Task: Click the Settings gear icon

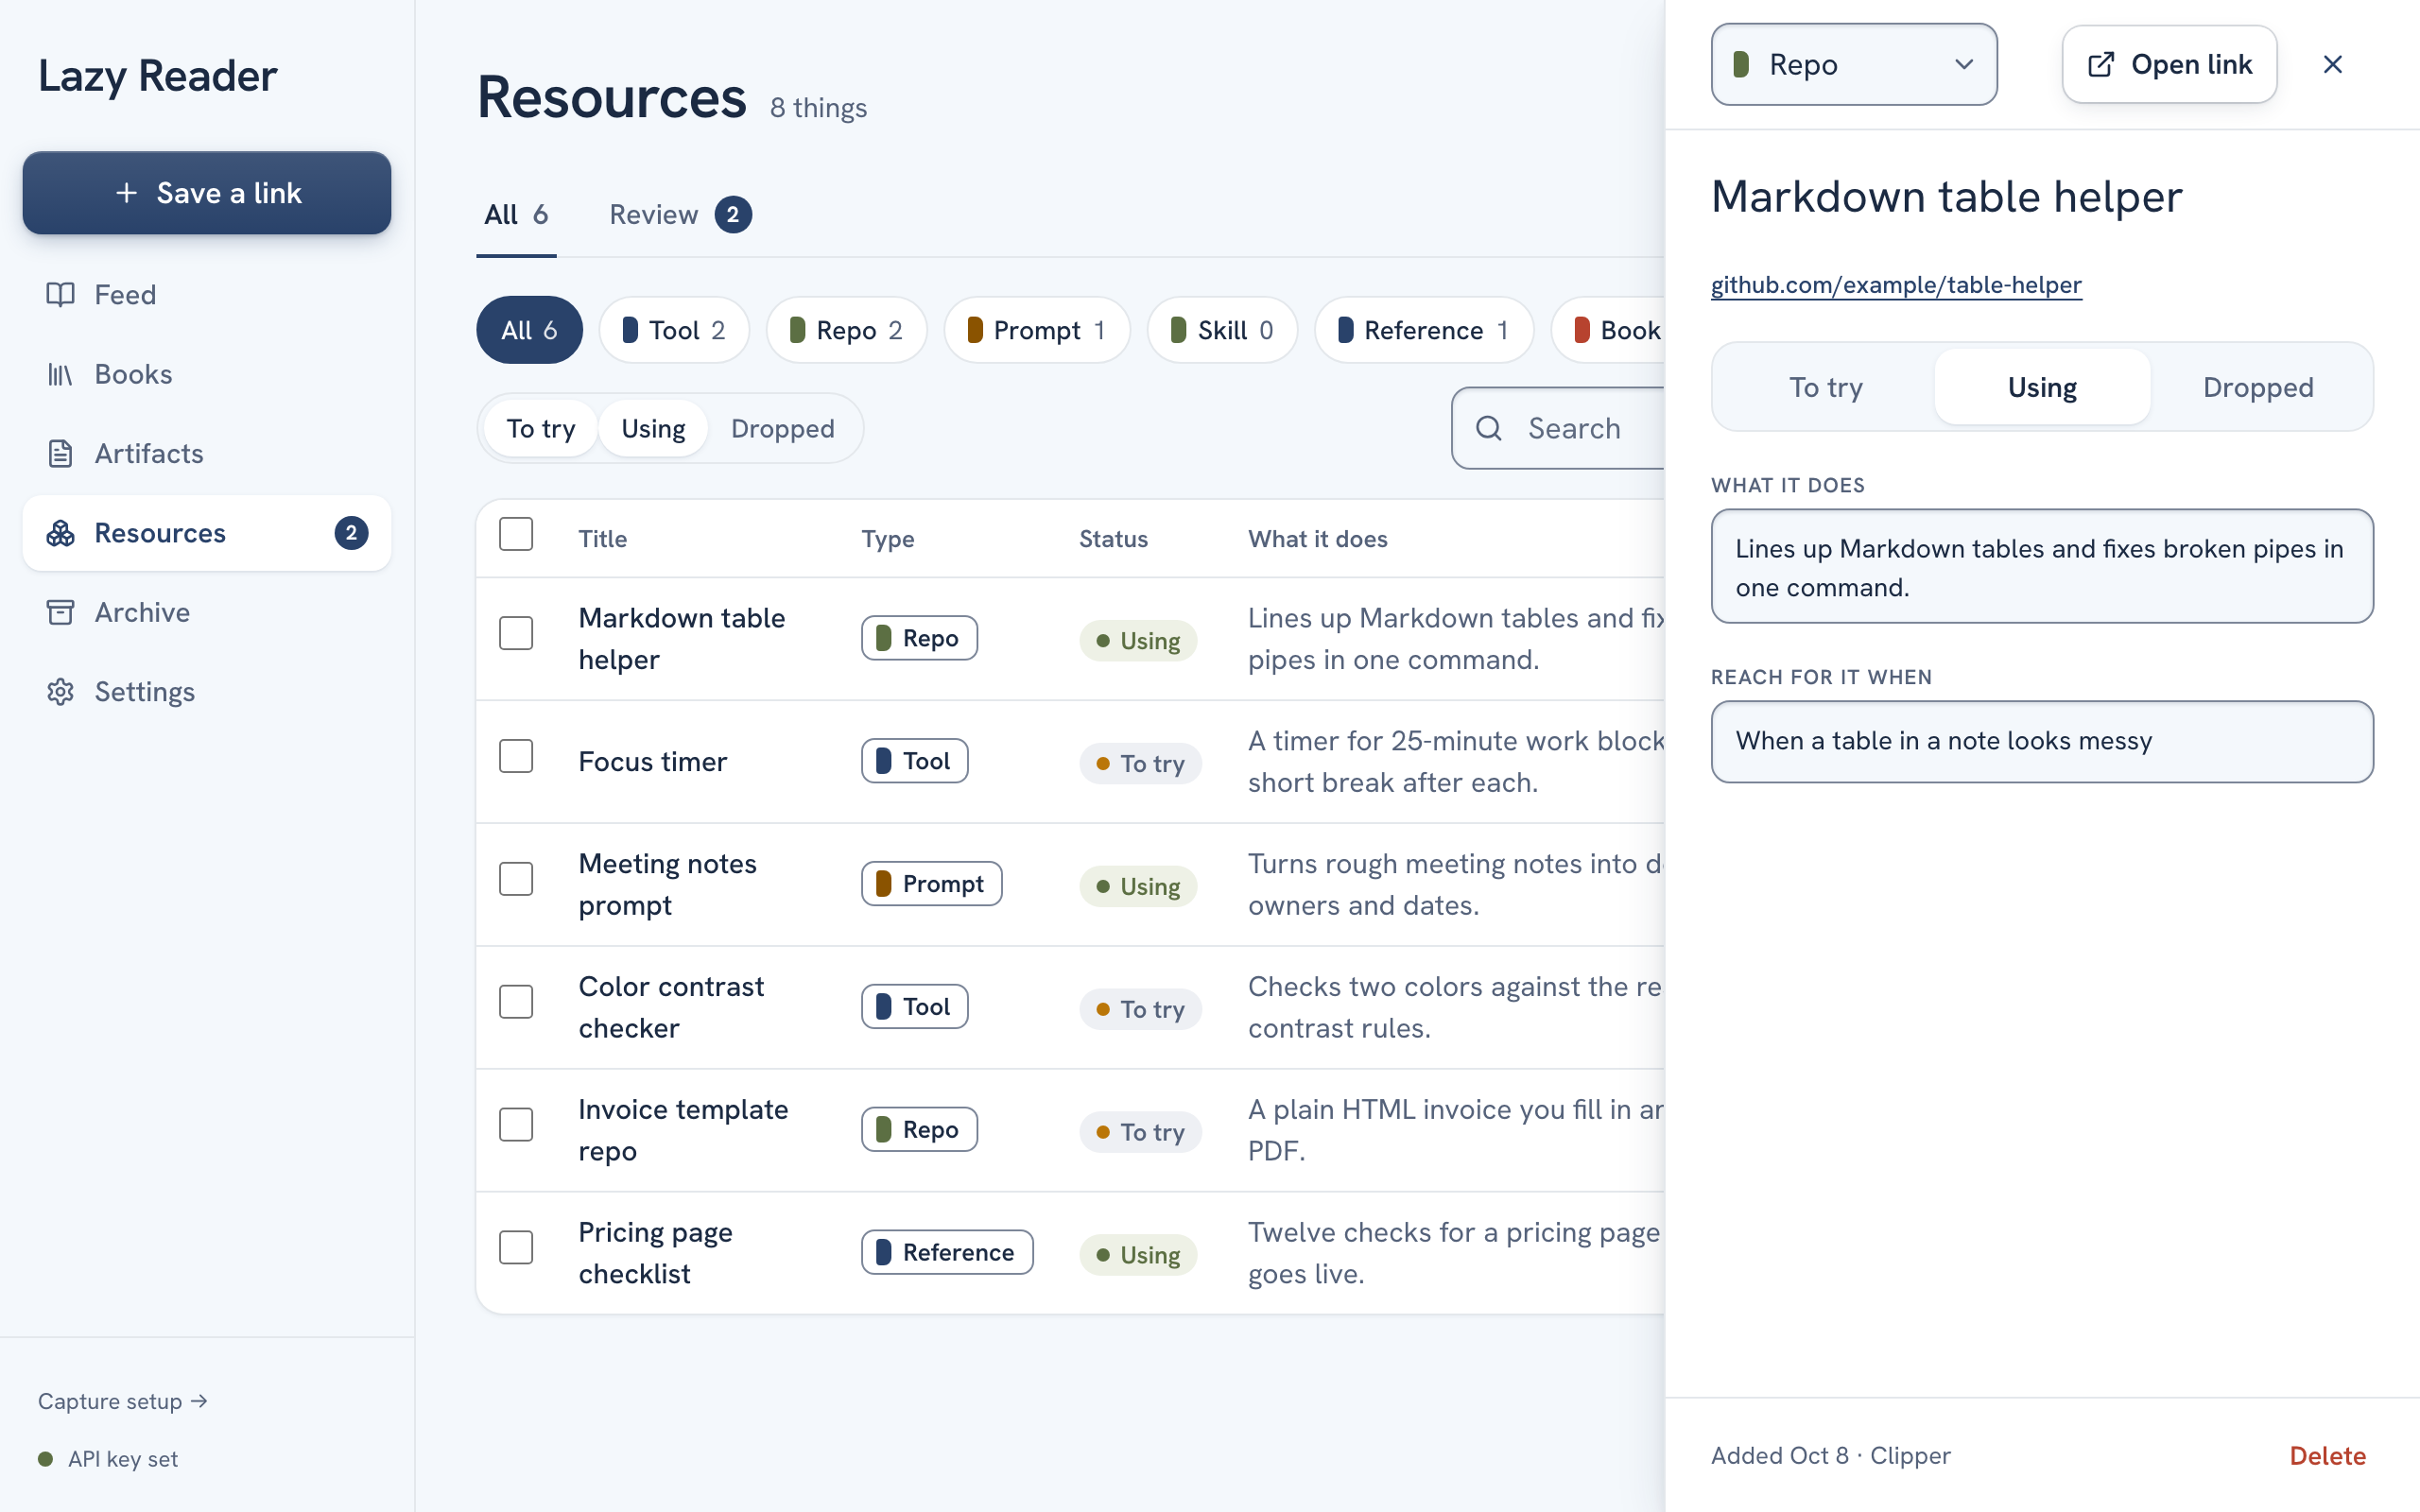Action: 60,692
